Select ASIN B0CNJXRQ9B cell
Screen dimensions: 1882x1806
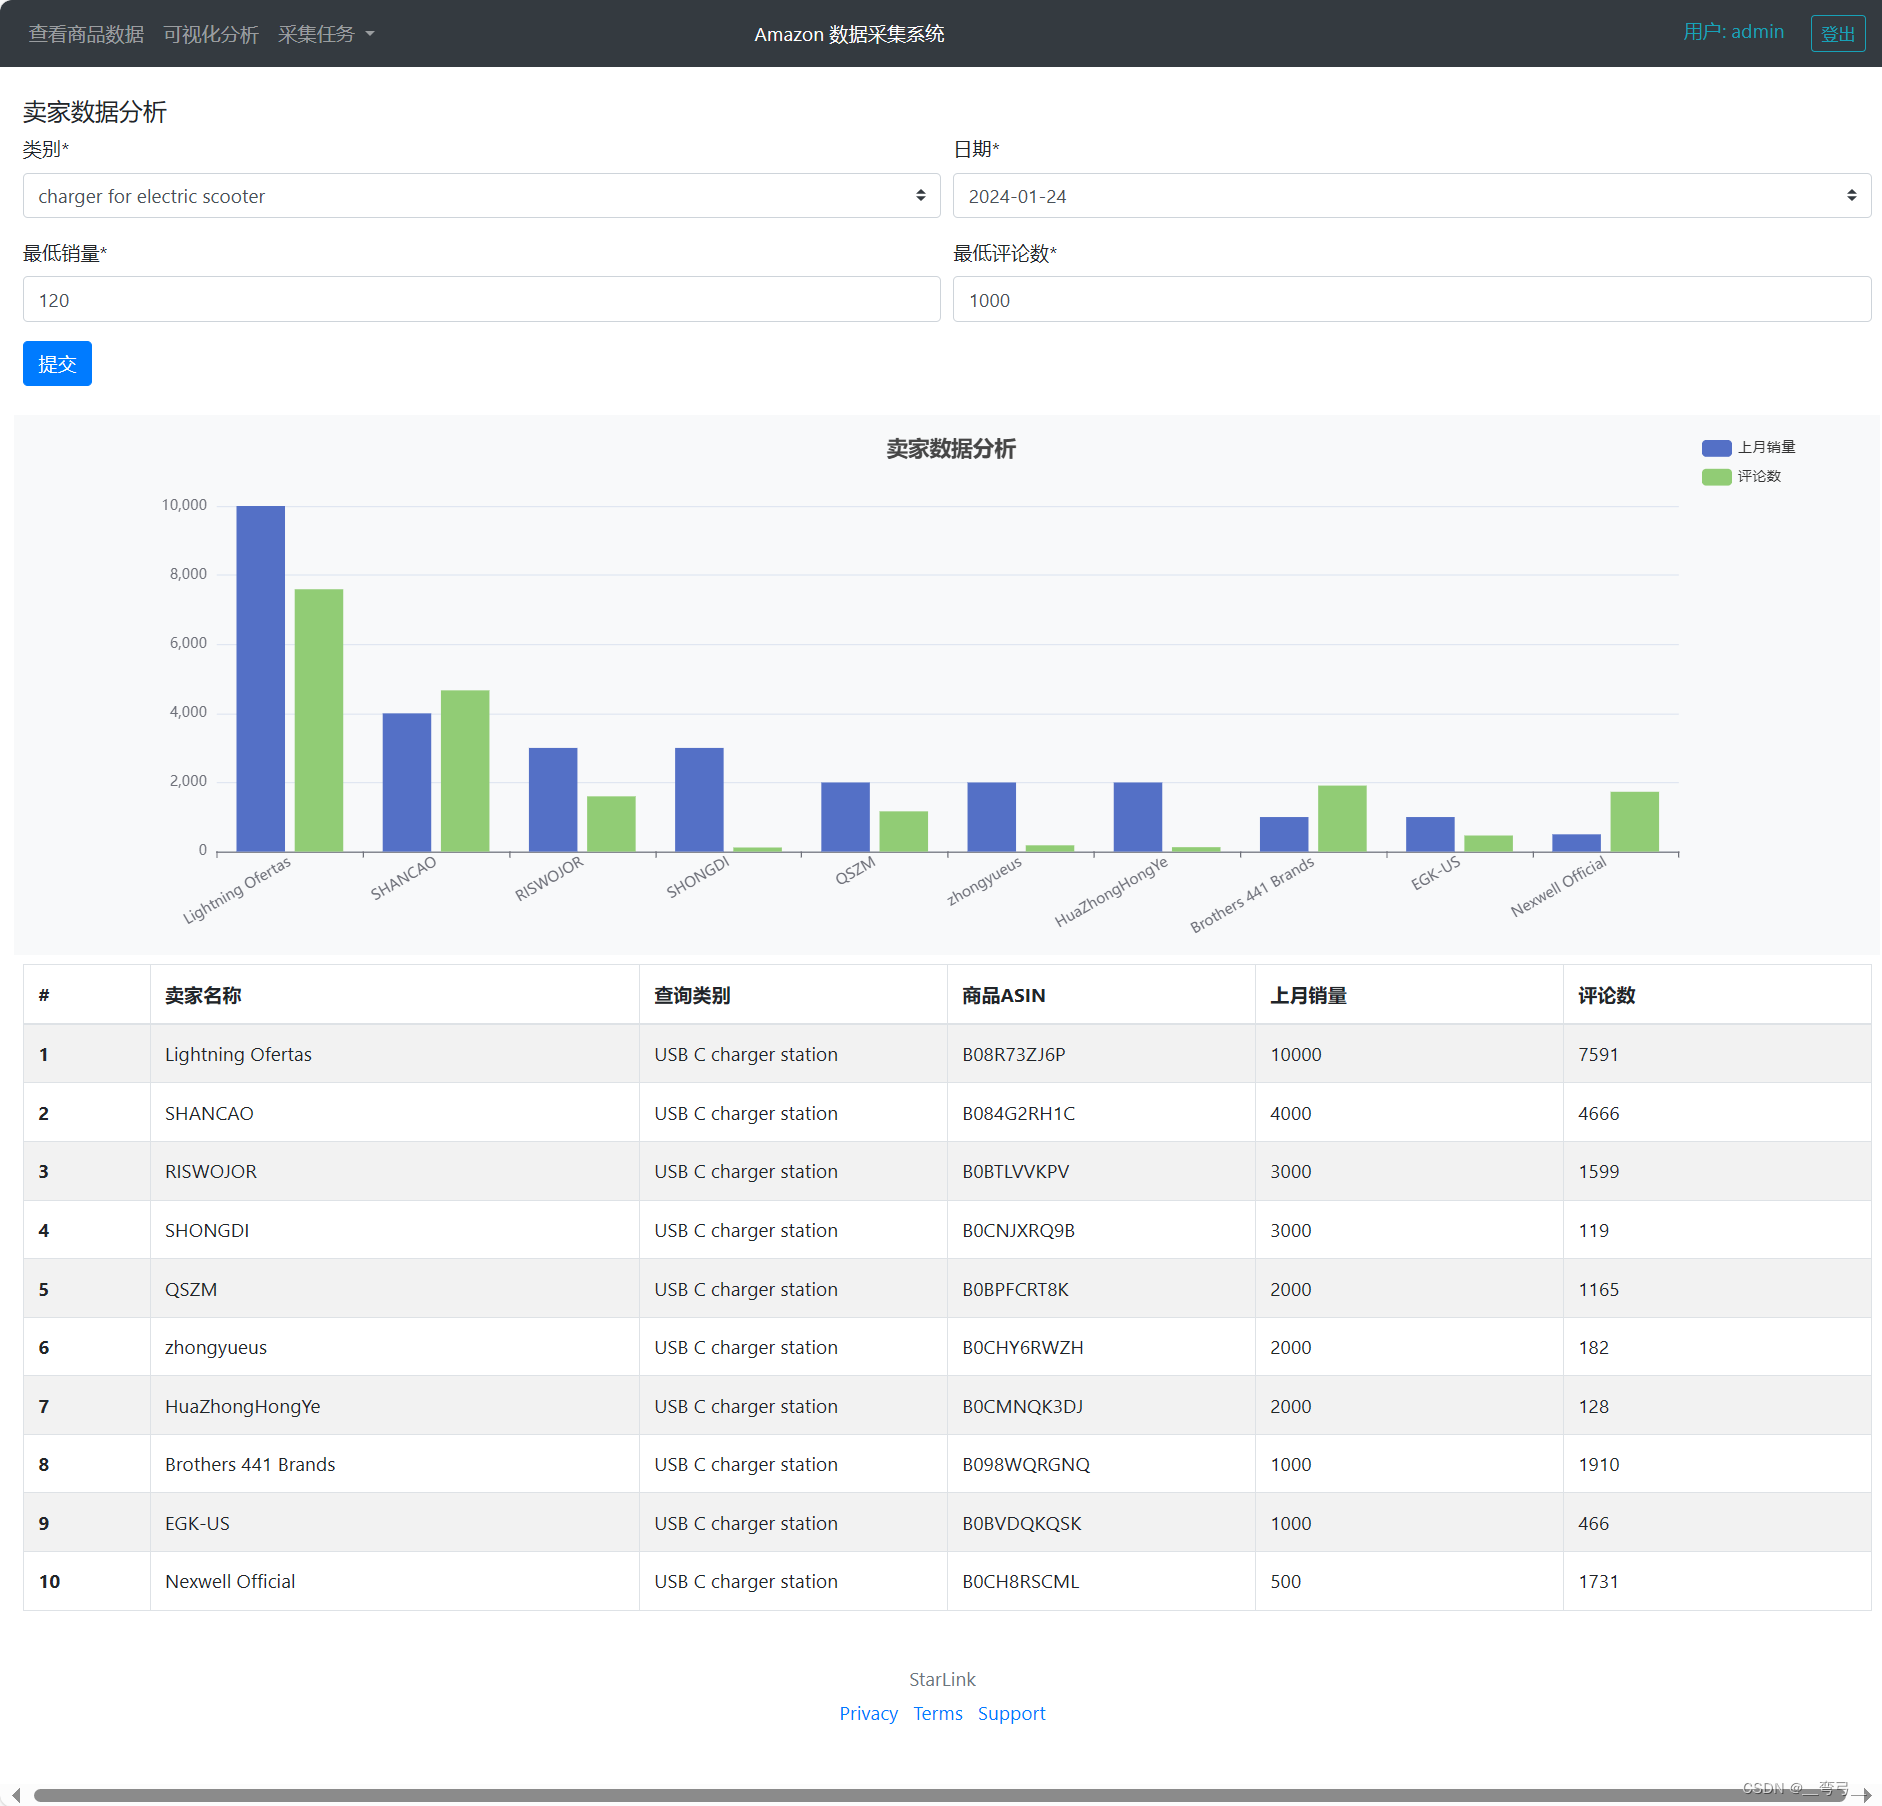coord(1101,1230)
